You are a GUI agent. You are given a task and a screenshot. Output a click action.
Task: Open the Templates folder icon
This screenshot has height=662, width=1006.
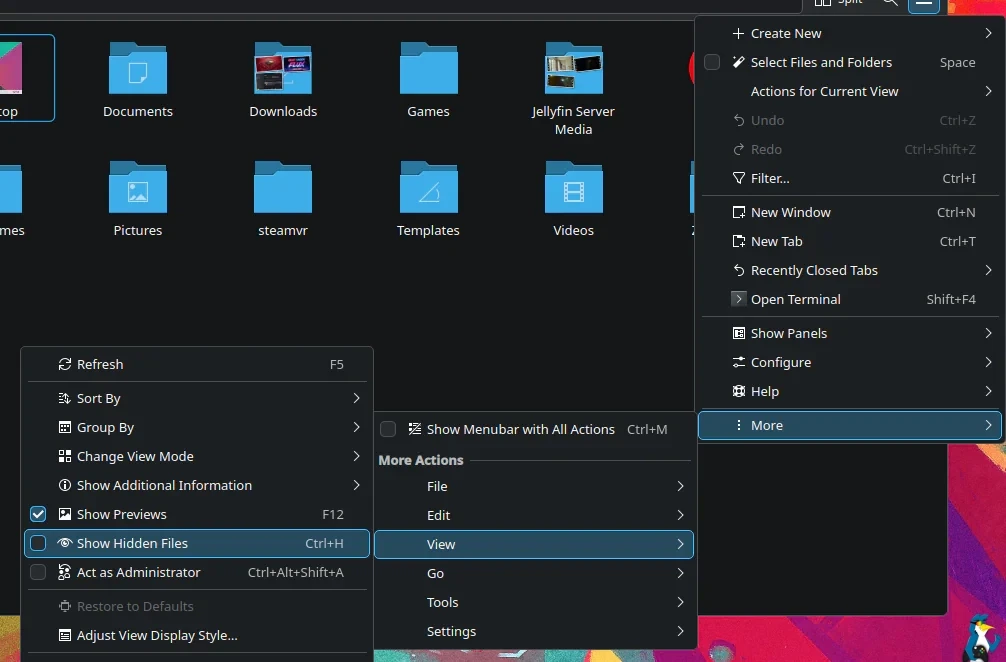pos(429,187)
